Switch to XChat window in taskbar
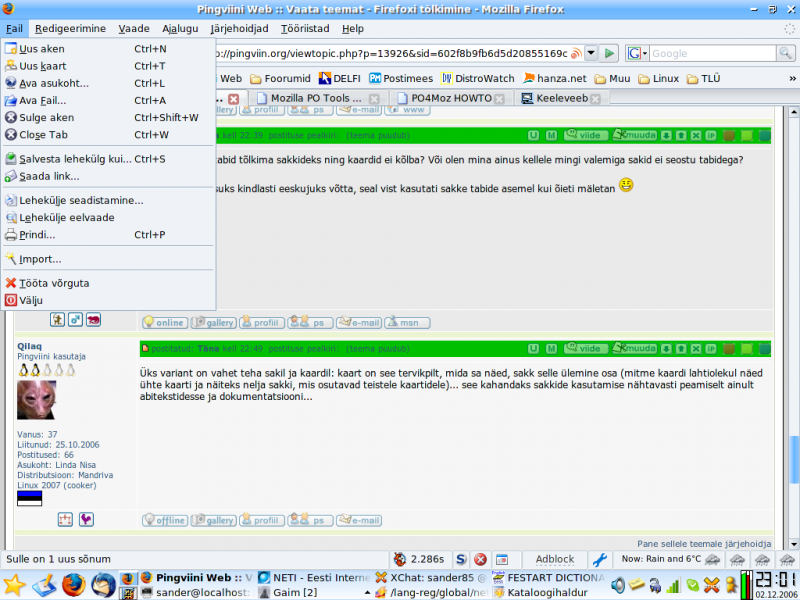The width and height of the screenshot is (800, 600). pyautogui.click(x=432, y=578)
